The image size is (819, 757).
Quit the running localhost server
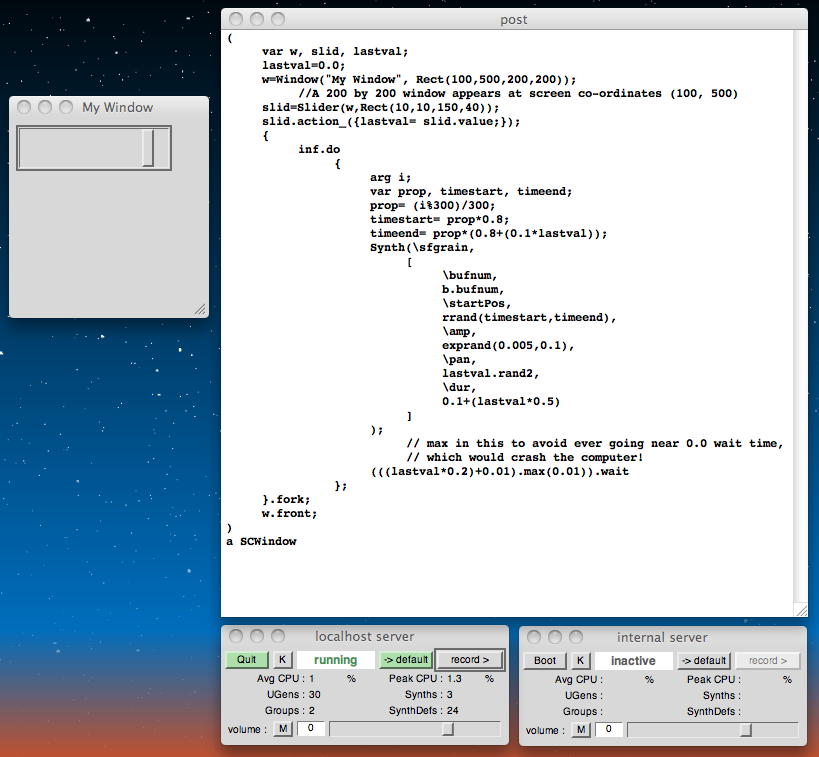[x=246, y=660]
